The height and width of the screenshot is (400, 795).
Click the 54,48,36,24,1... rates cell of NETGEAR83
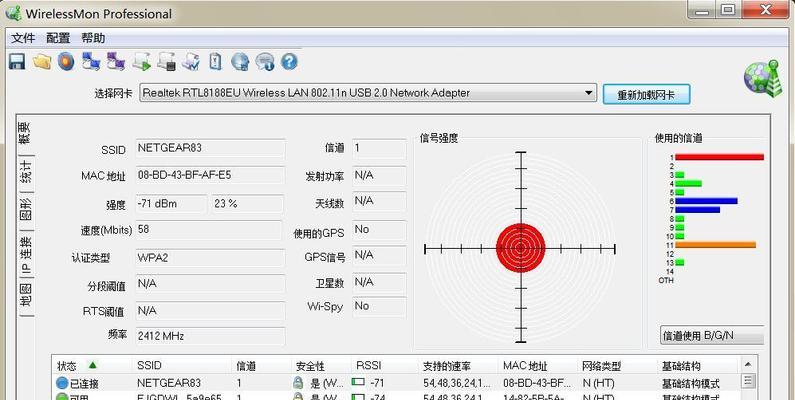click(457, 383)
